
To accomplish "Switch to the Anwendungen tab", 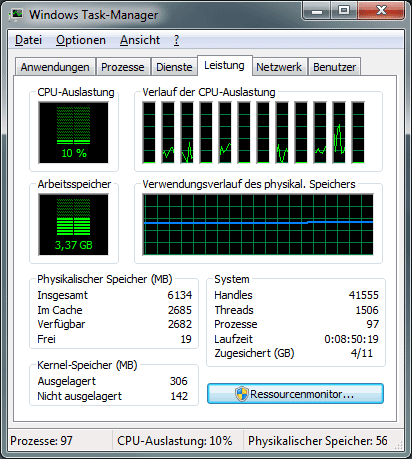I will tap(55, 67).
